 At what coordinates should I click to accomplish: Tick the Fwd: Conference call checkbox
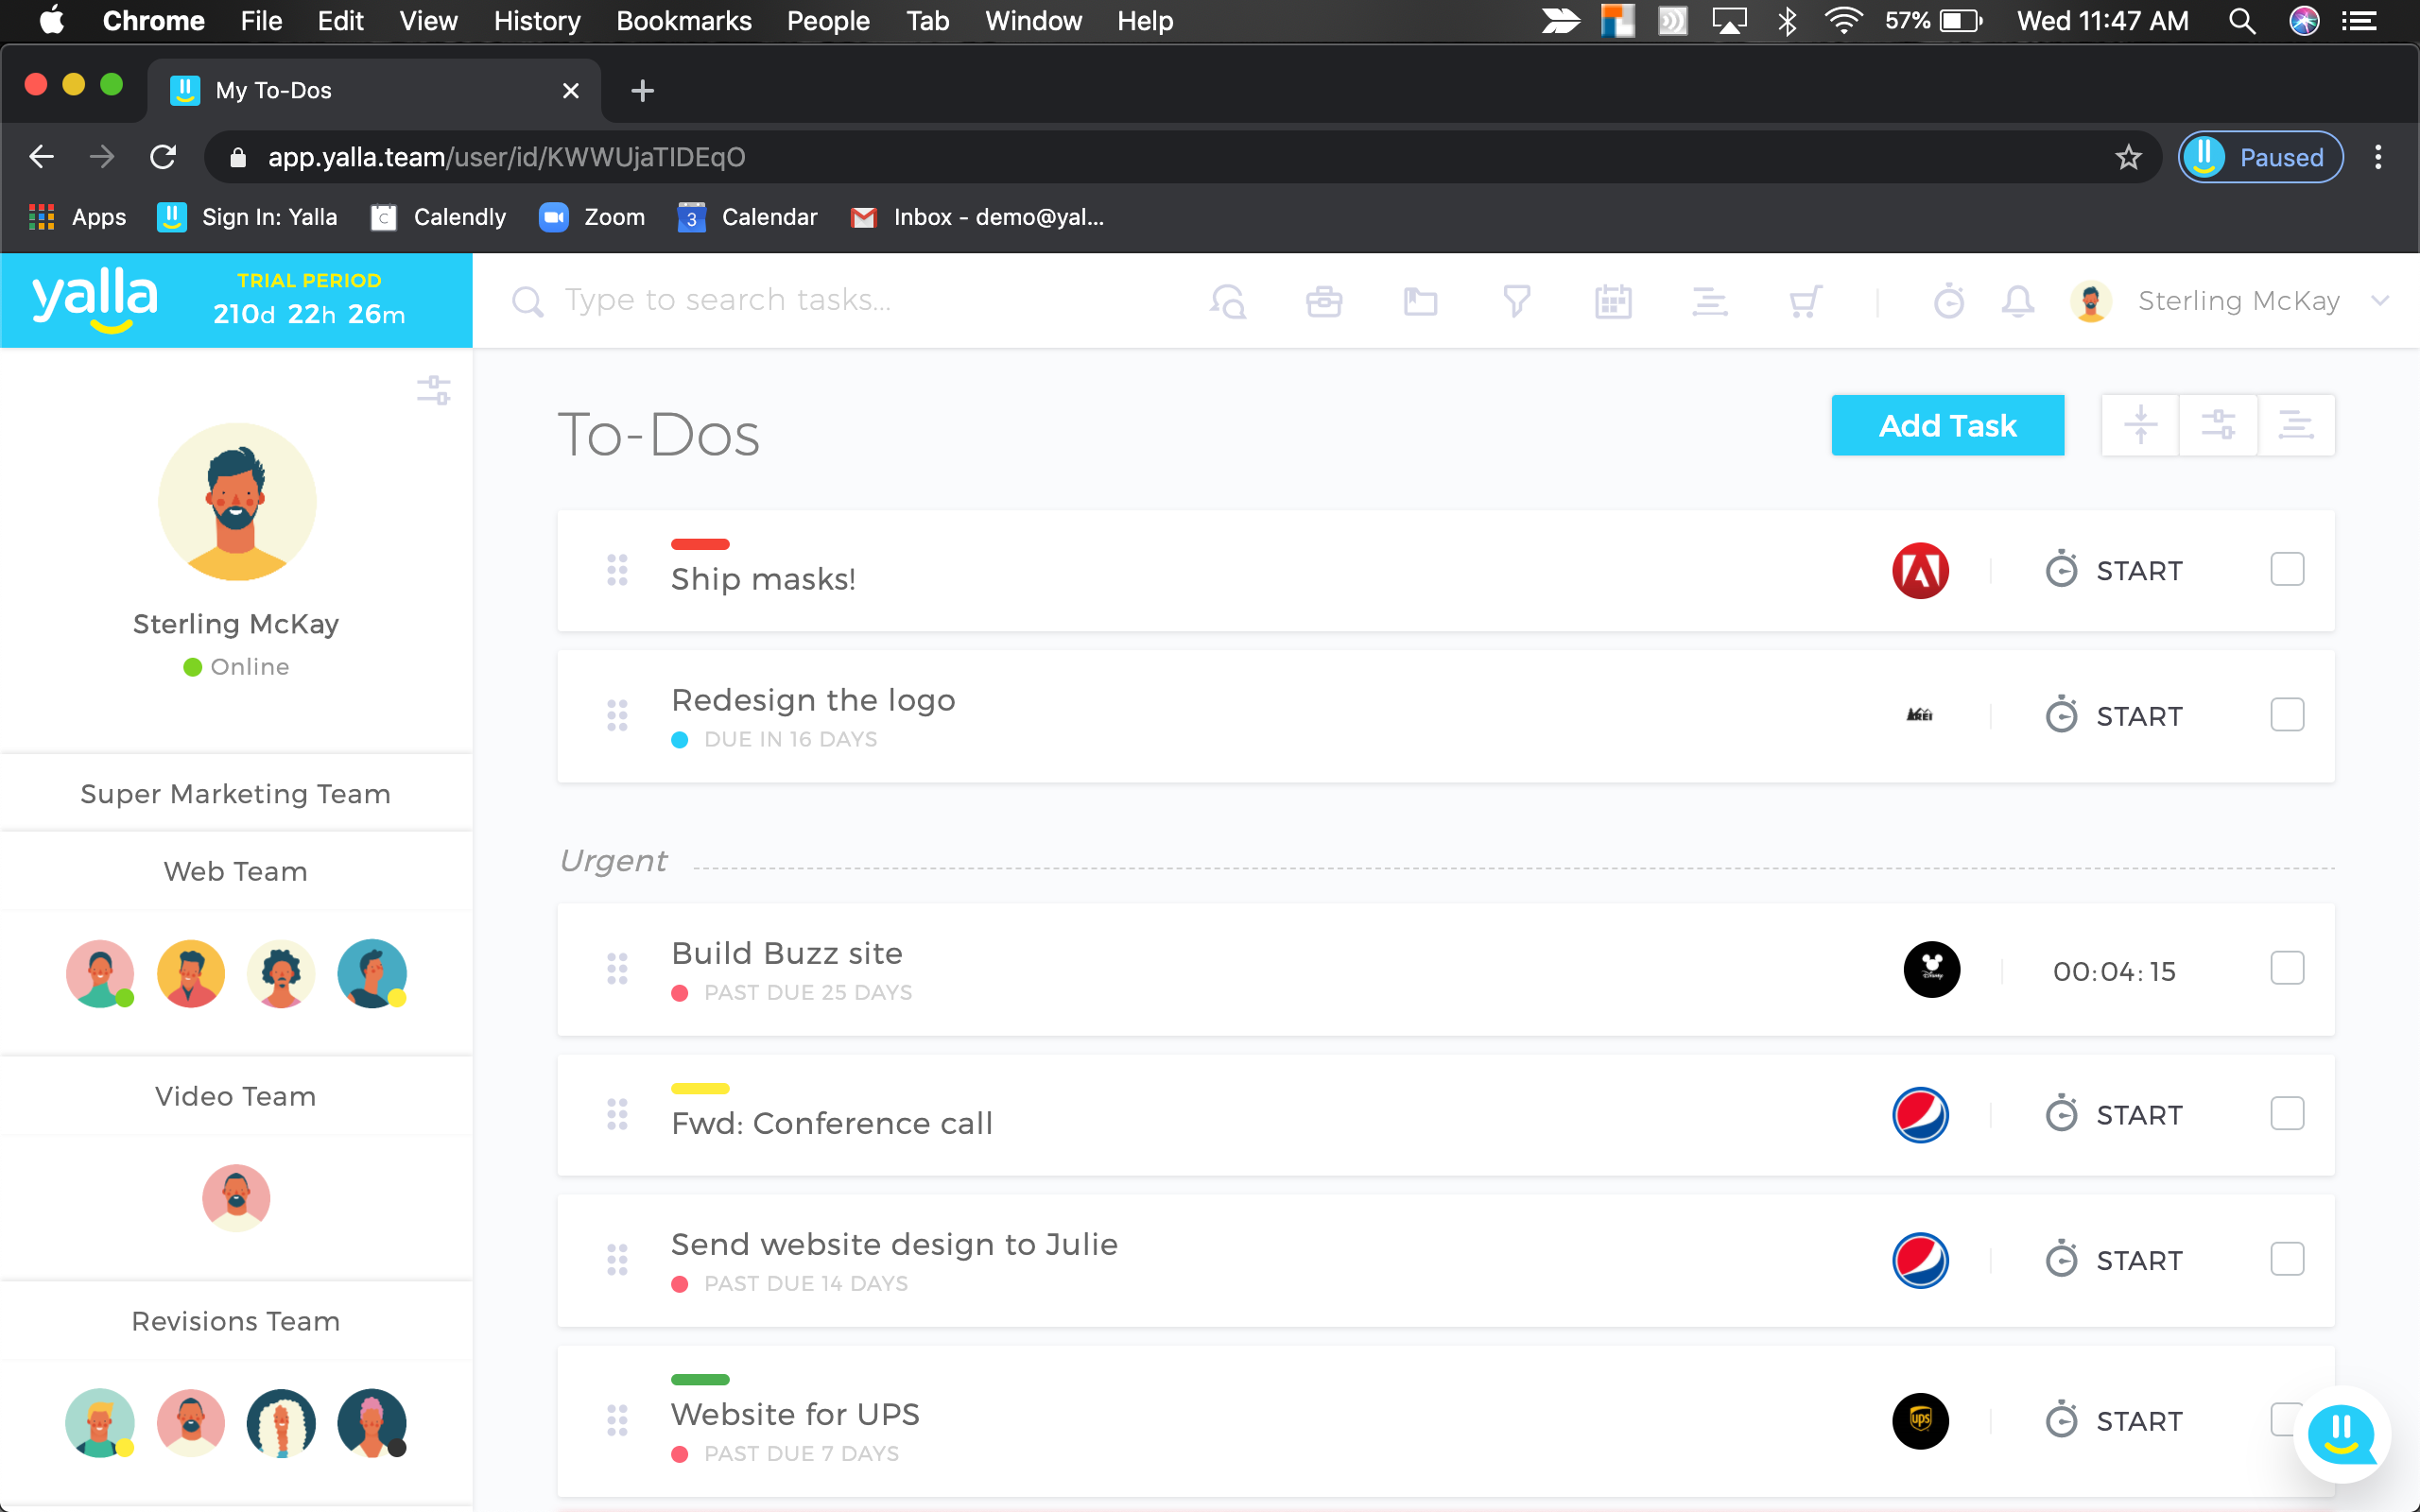(x=2286, y=1114)
